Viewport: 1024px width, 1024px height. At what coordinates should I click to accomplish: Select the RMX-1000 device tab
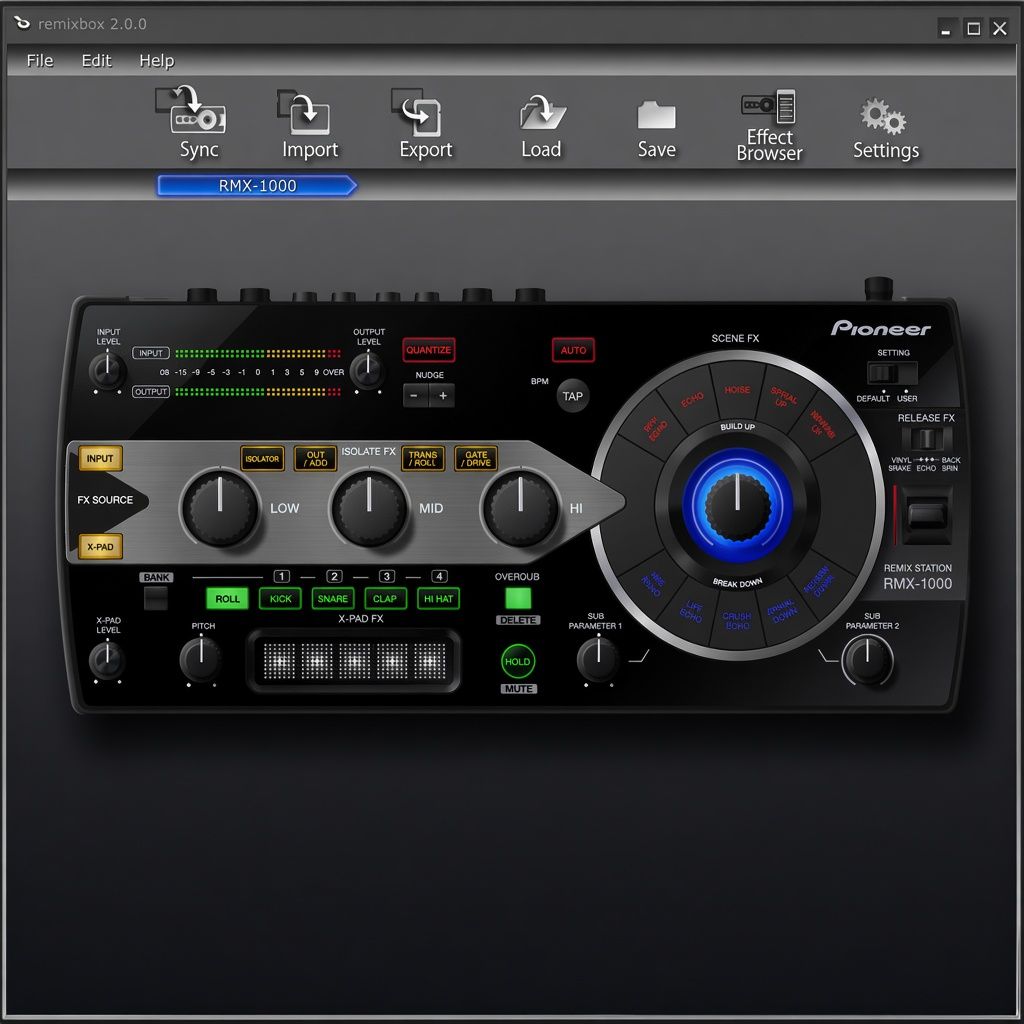(x=257, y=186)
